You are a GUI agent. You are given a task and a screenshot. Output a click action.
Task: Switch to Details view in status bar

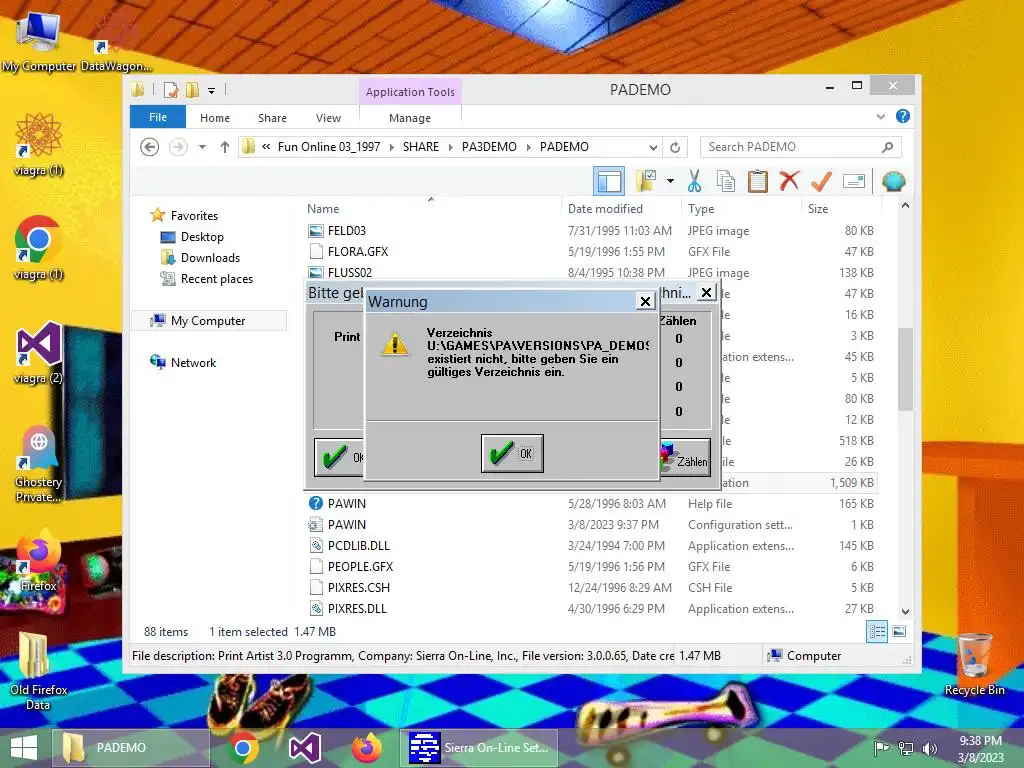coord(876,631)
